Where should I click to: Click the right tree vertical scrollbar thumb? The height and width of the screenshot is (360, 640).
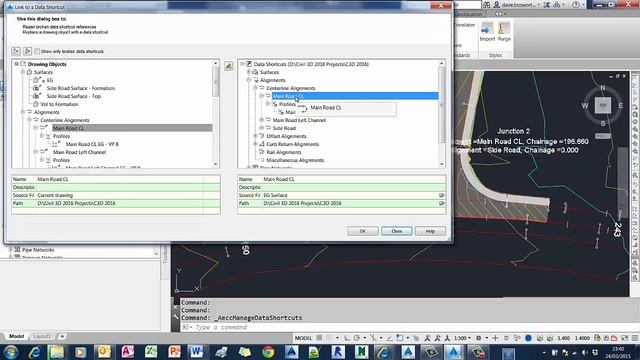coord(442,105)
